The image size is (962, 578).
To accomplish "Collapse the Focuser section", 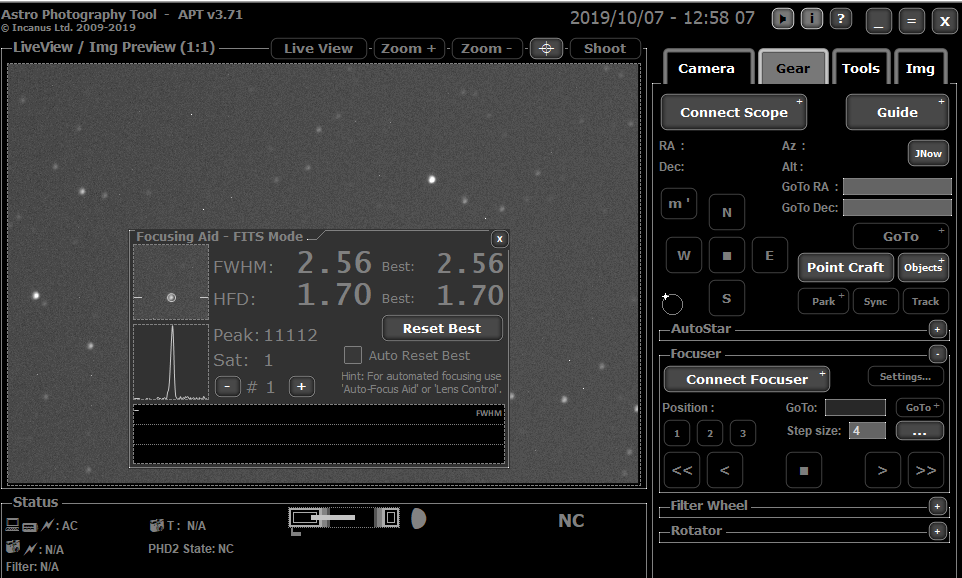I will click(937, 354).
